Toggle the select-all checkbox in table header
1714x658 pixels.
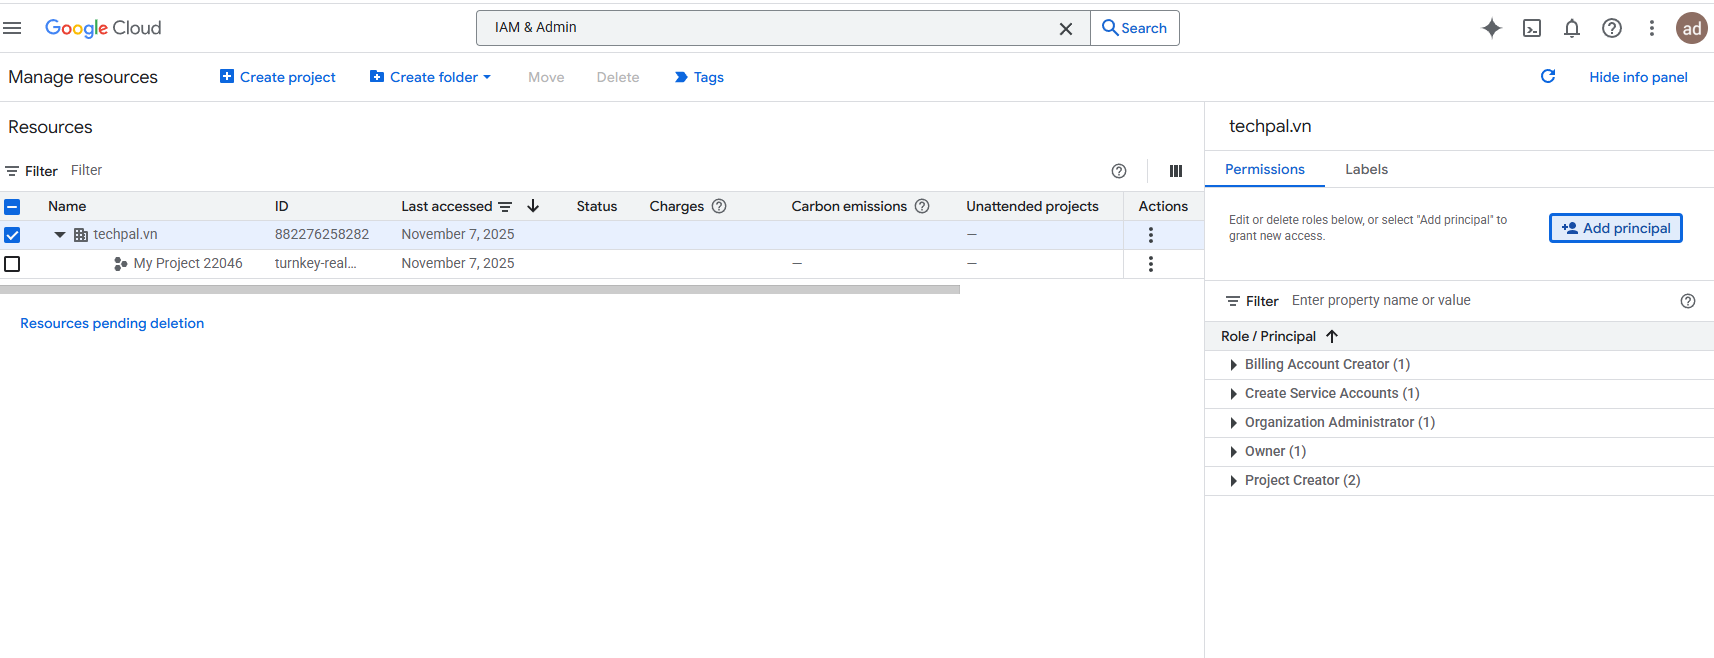[12, 207]
